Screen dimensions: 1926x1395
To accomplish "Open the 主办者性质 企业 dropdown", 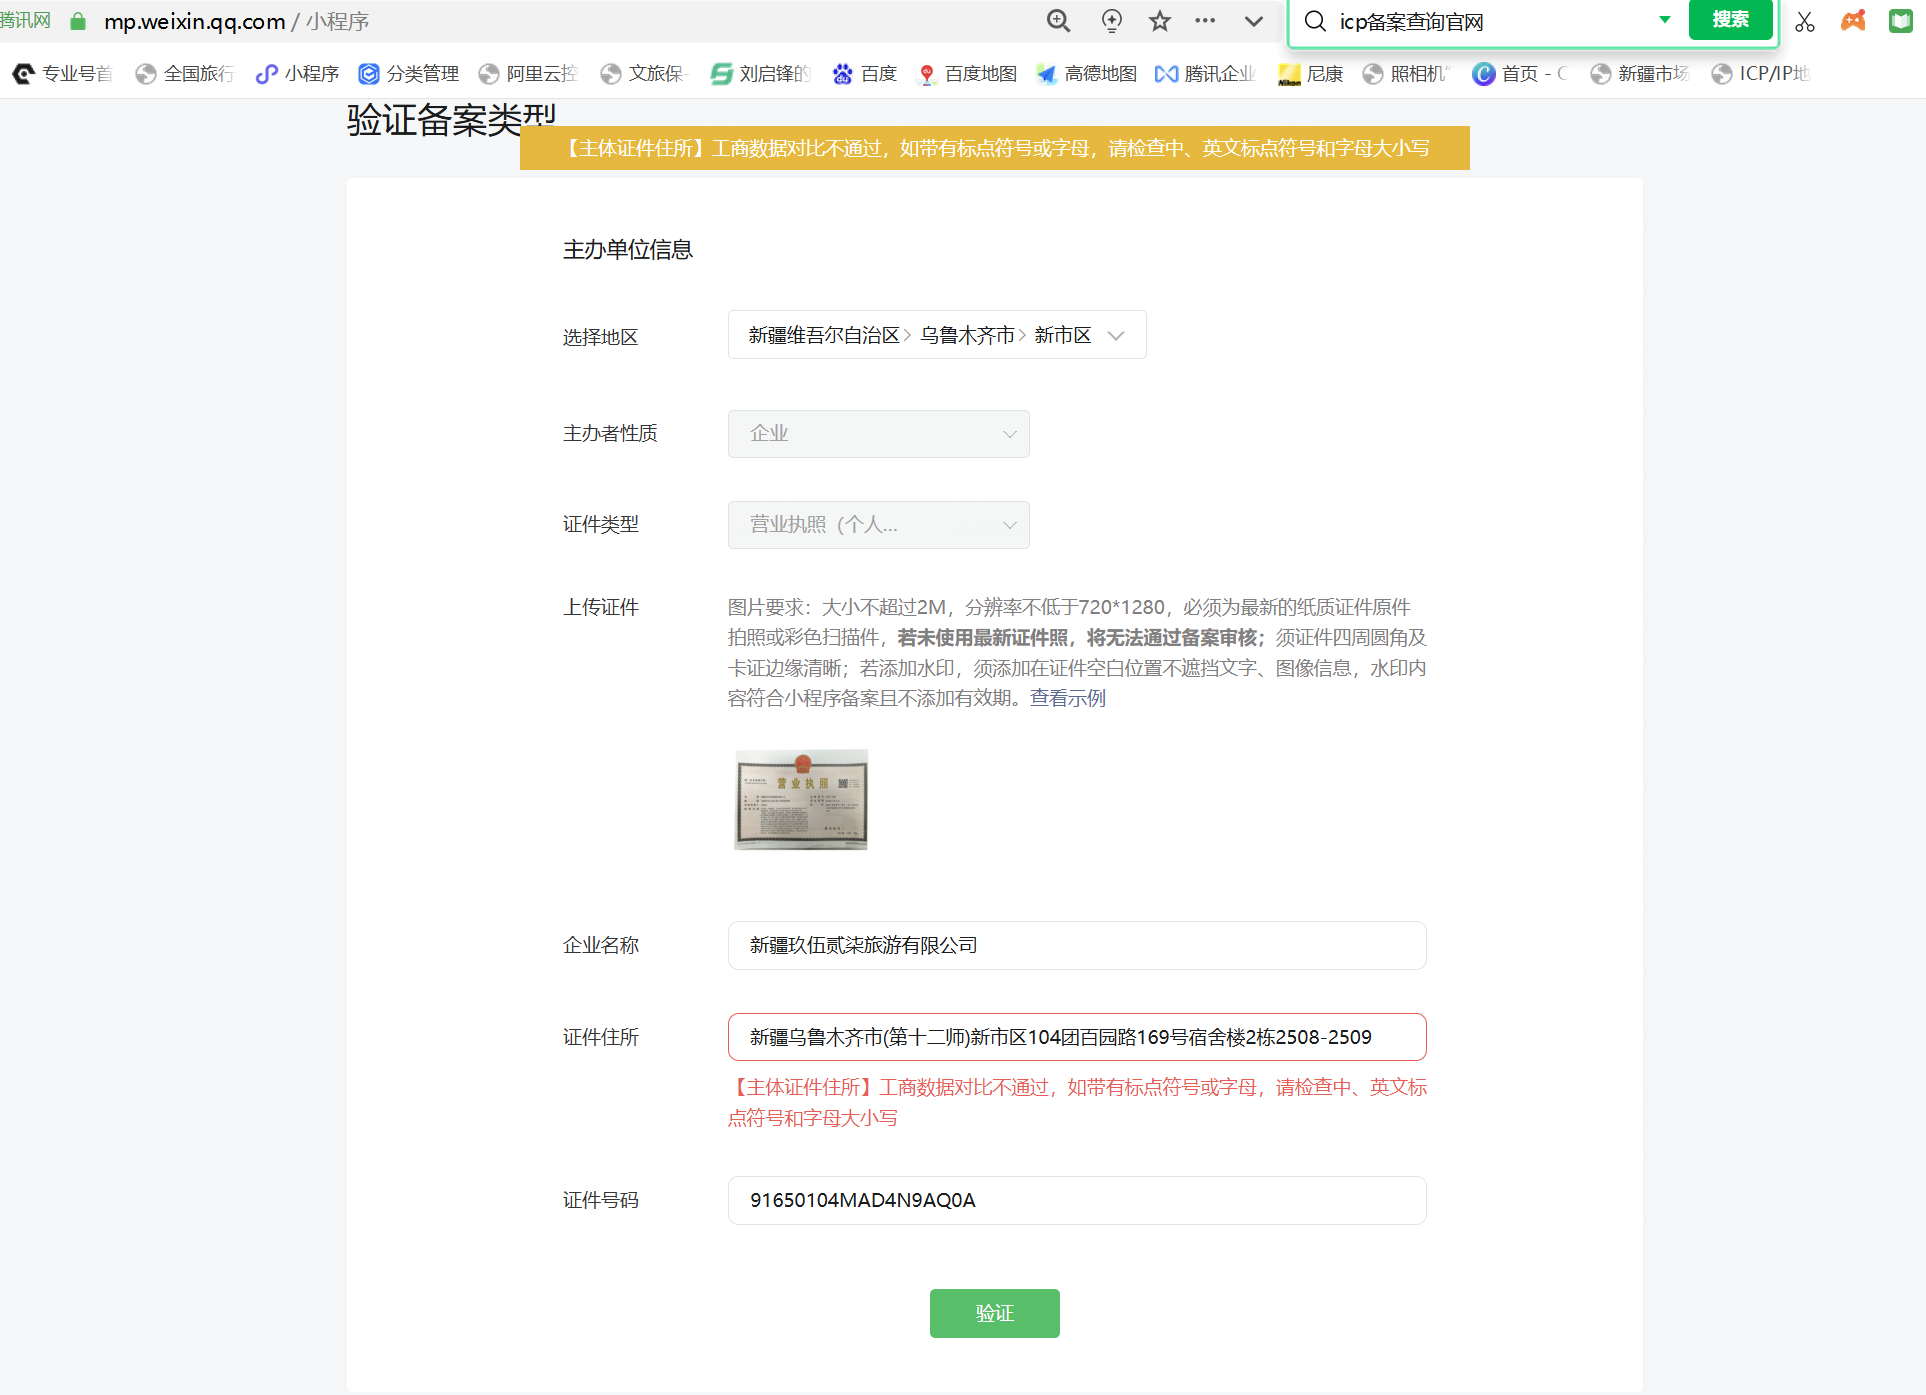I will tap(878, 434).
